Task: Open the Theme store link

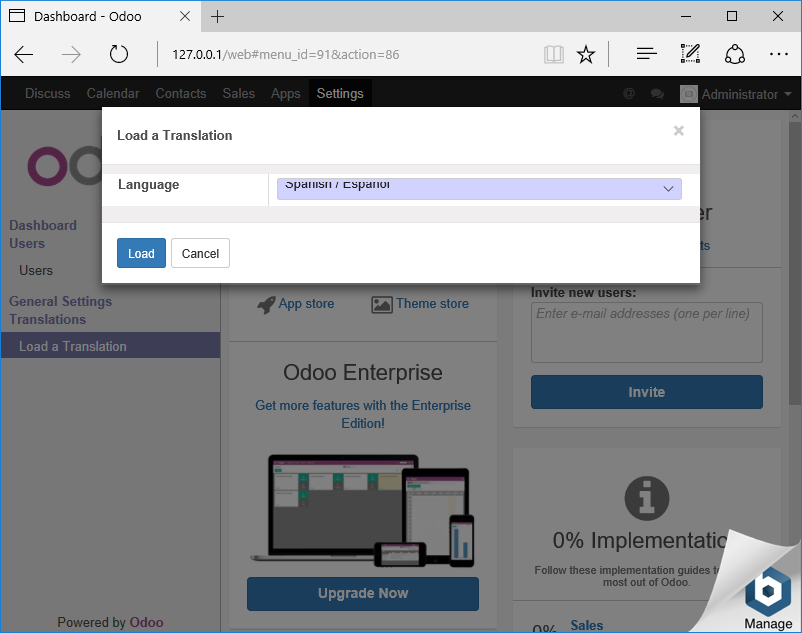Action: (431, 303)
